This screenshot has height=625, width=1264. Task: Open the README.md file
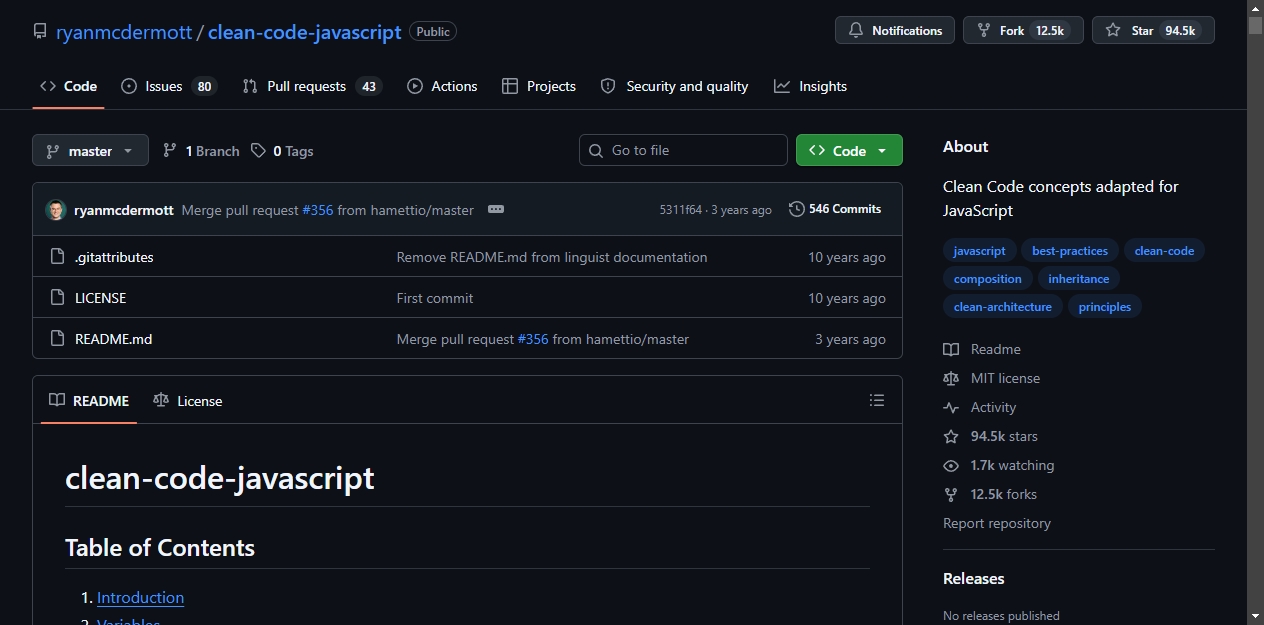tap(113, 339)
